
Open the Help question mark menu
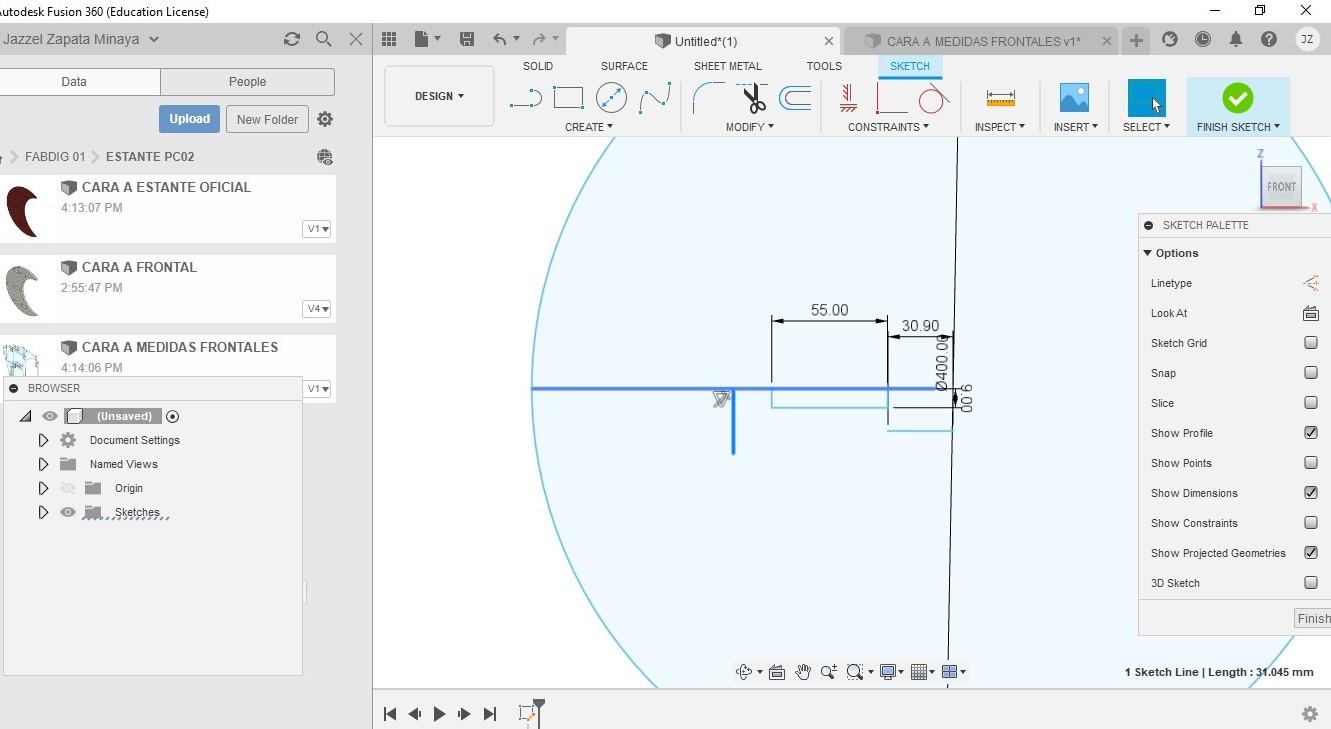pos(1269,39)
